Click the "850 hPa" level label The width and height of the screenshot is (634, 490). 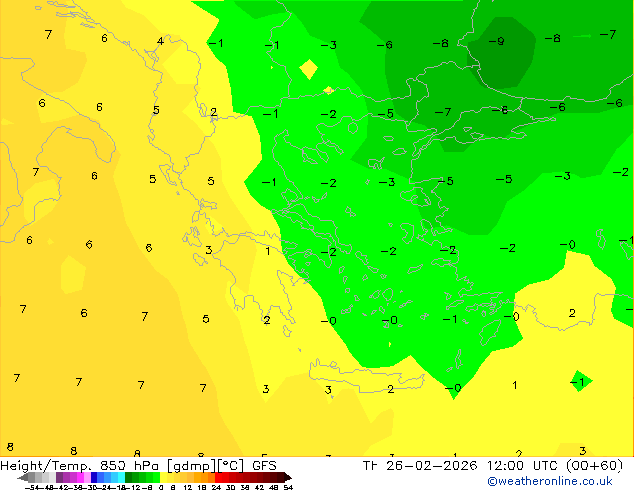click(x=129, y=466)
